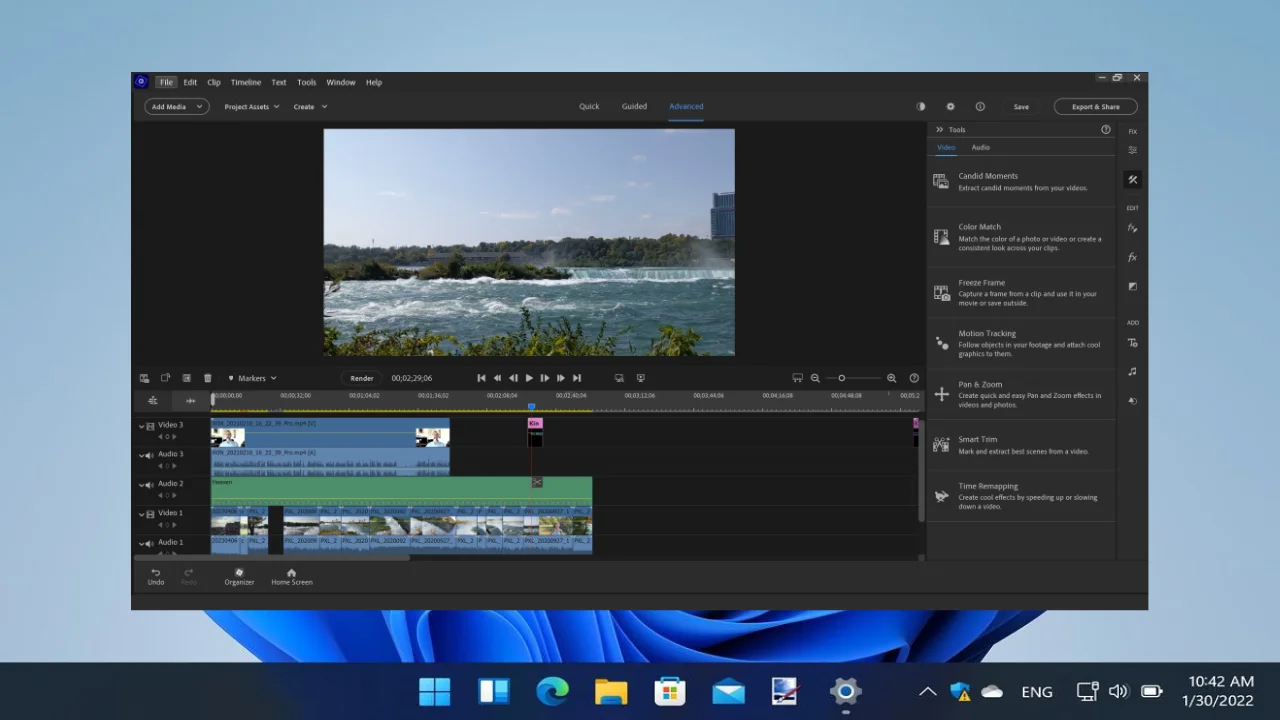
Task: Click the timeline help question mark icon
Action: [914, 378]
